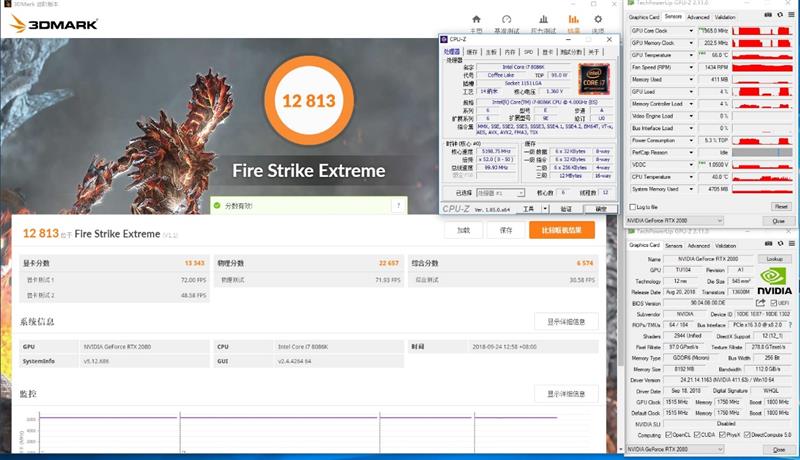
Task: Open hamburger menu in Sensors GPU-Z window
Action: (x=791, y=15)
